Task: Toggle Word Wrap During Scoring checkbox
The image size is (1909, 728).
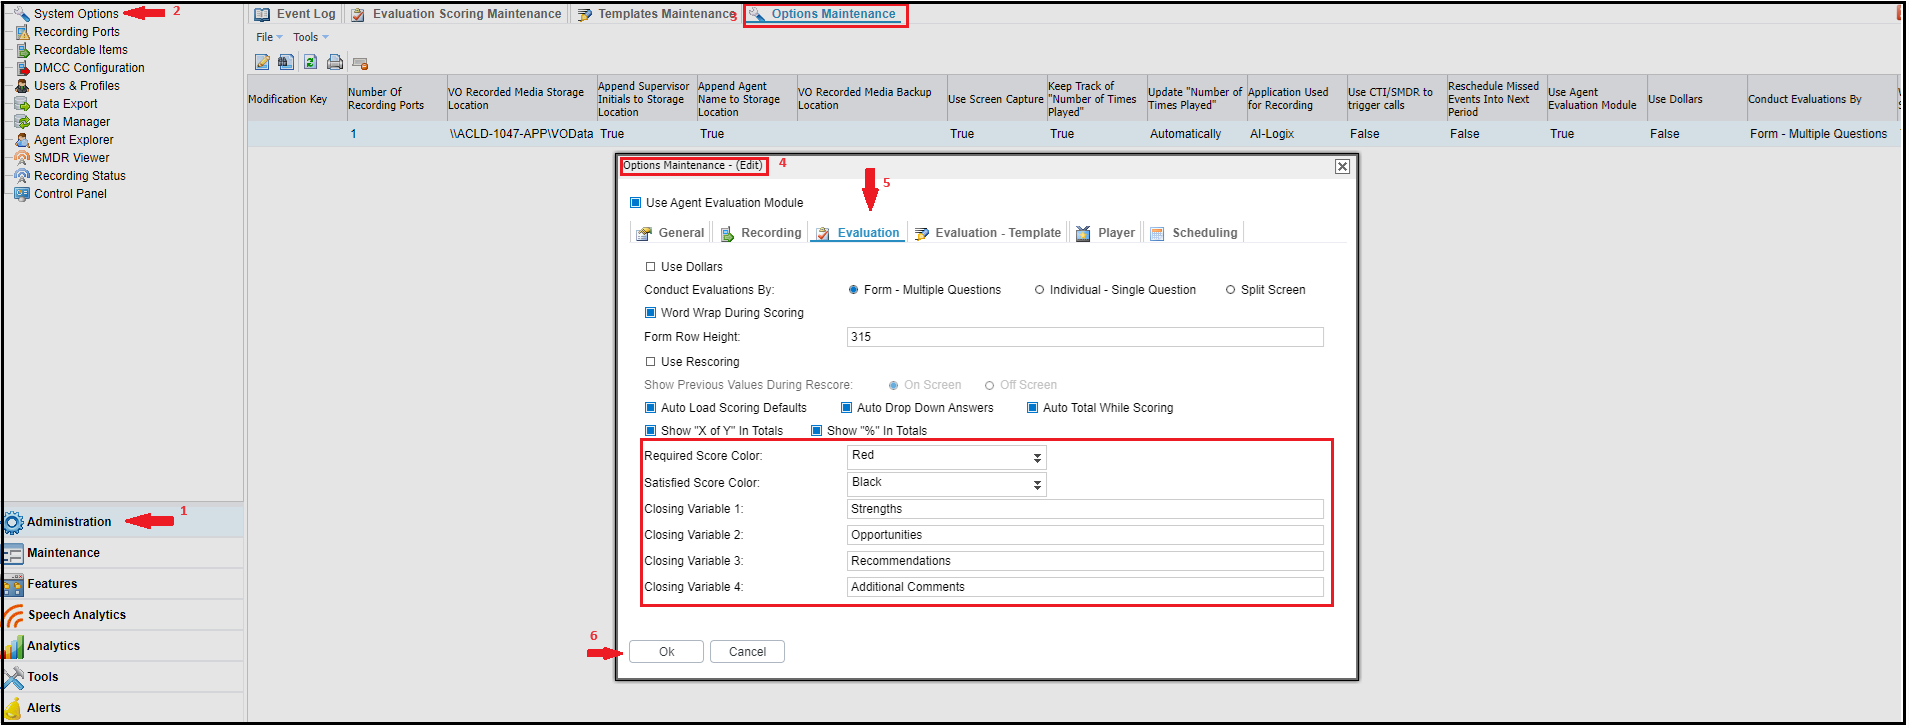Action: [x=650, y=313]
